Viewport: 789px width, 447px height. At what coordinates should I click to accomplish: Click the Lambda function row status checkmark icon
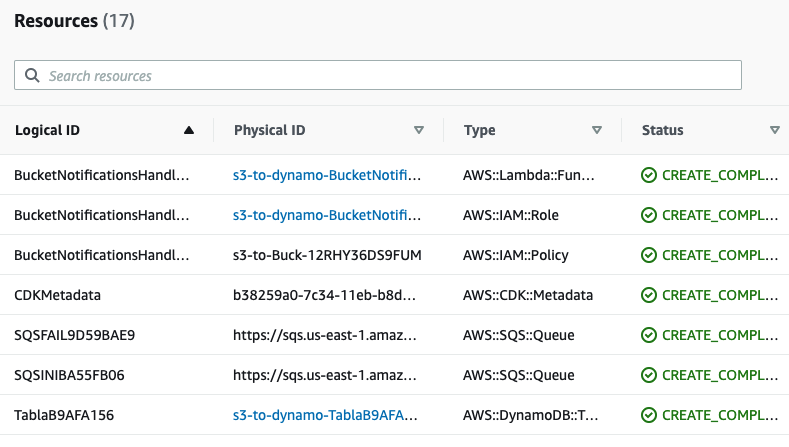click(x=648, y=175)
